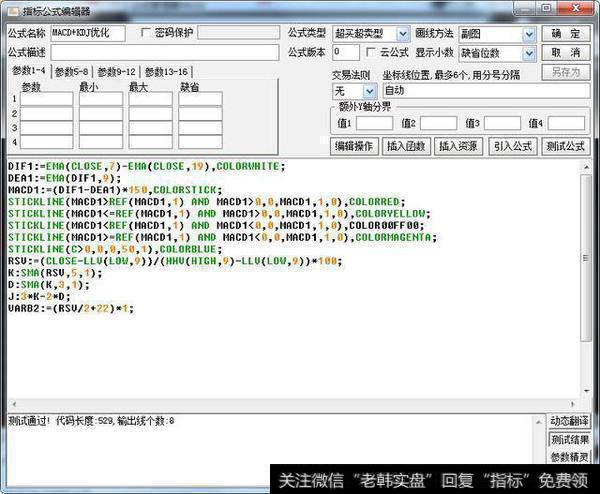Click the 公式名称 input field
This screenshot has height=494, width=600.
click(88, 33)
